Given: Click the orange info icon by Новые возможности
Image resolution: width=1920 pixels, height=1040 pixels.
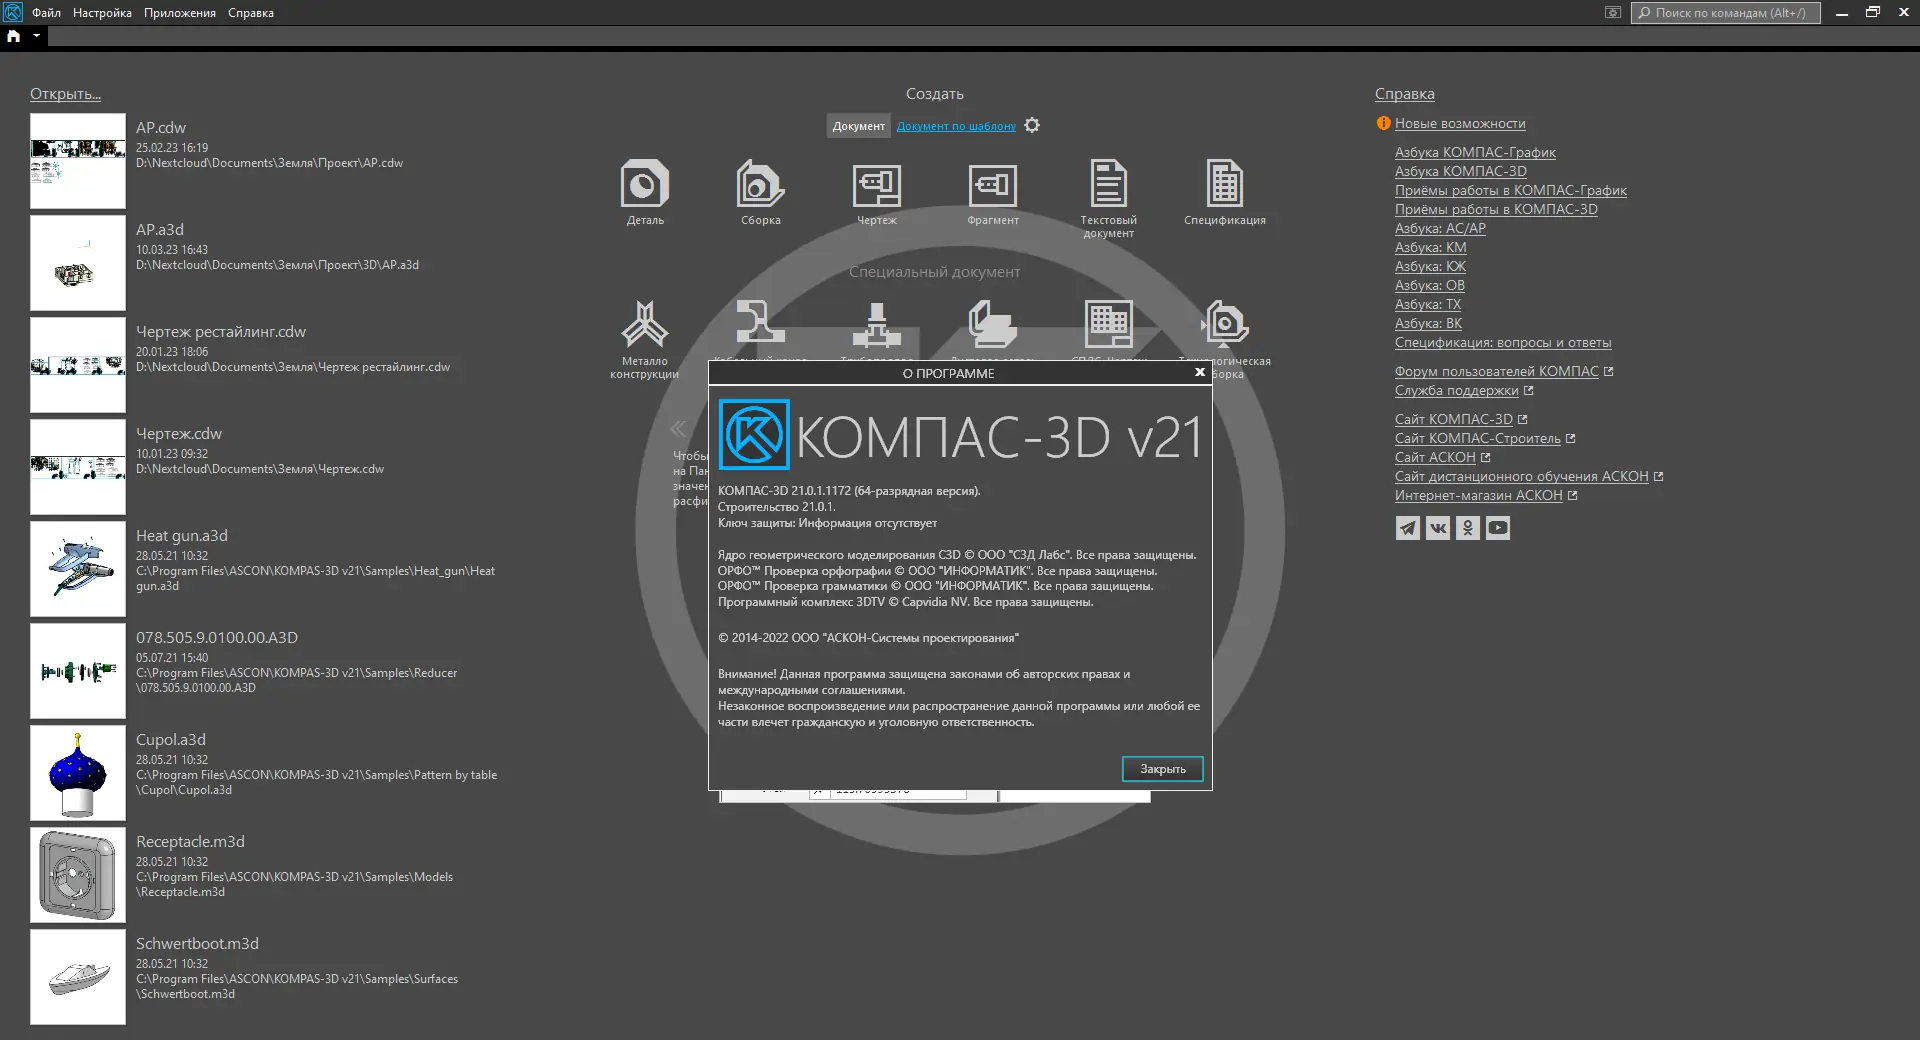Looking at the screenshot, I should [1383, 123].
